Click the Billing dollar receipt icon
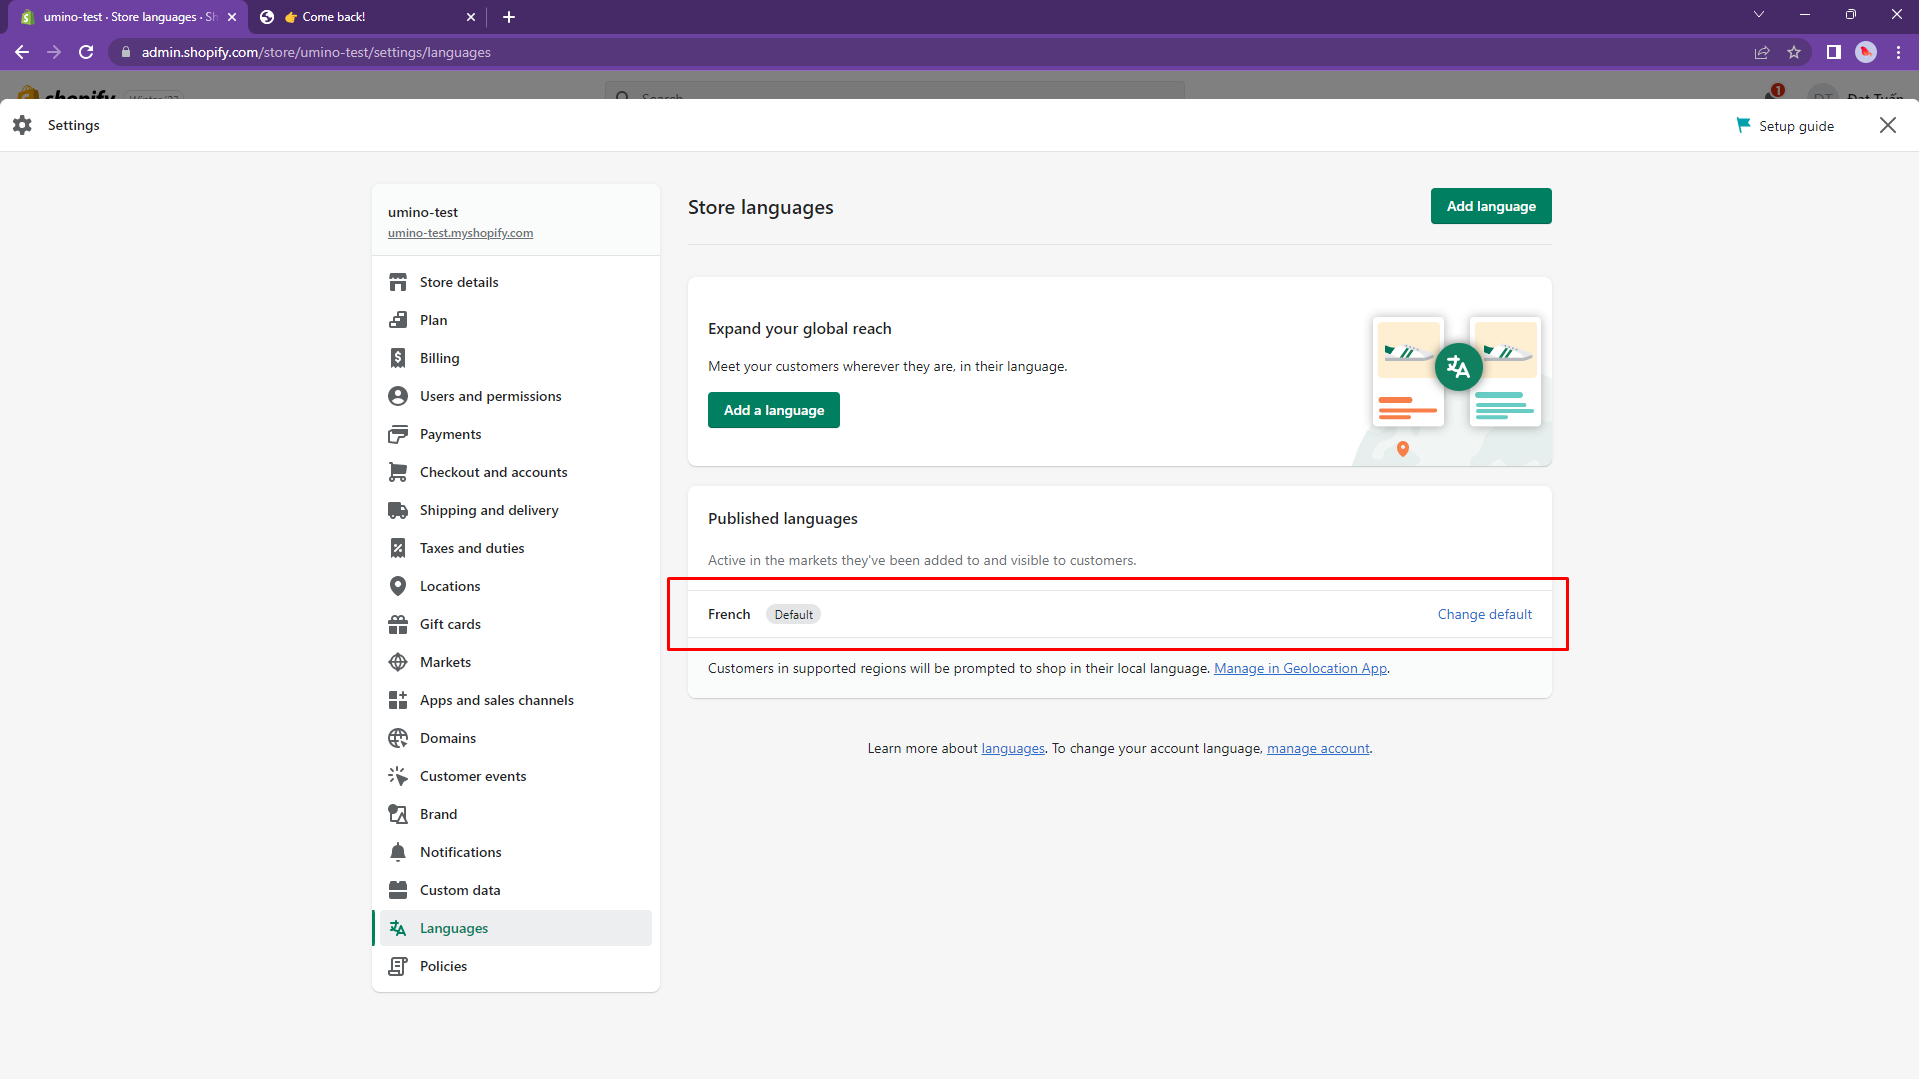The image size is (1919, 1079). [x=398, y=358]
